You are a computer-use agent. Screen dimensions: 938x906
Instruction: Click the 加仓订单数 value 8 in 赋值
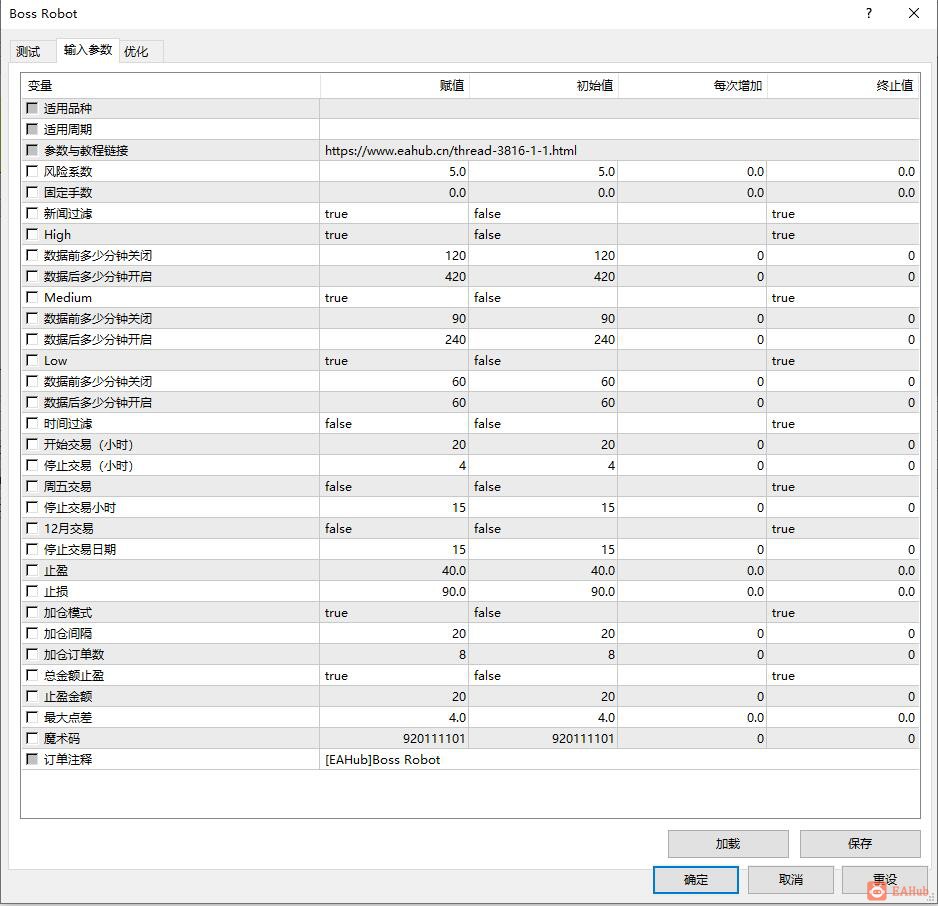(462, 654)
